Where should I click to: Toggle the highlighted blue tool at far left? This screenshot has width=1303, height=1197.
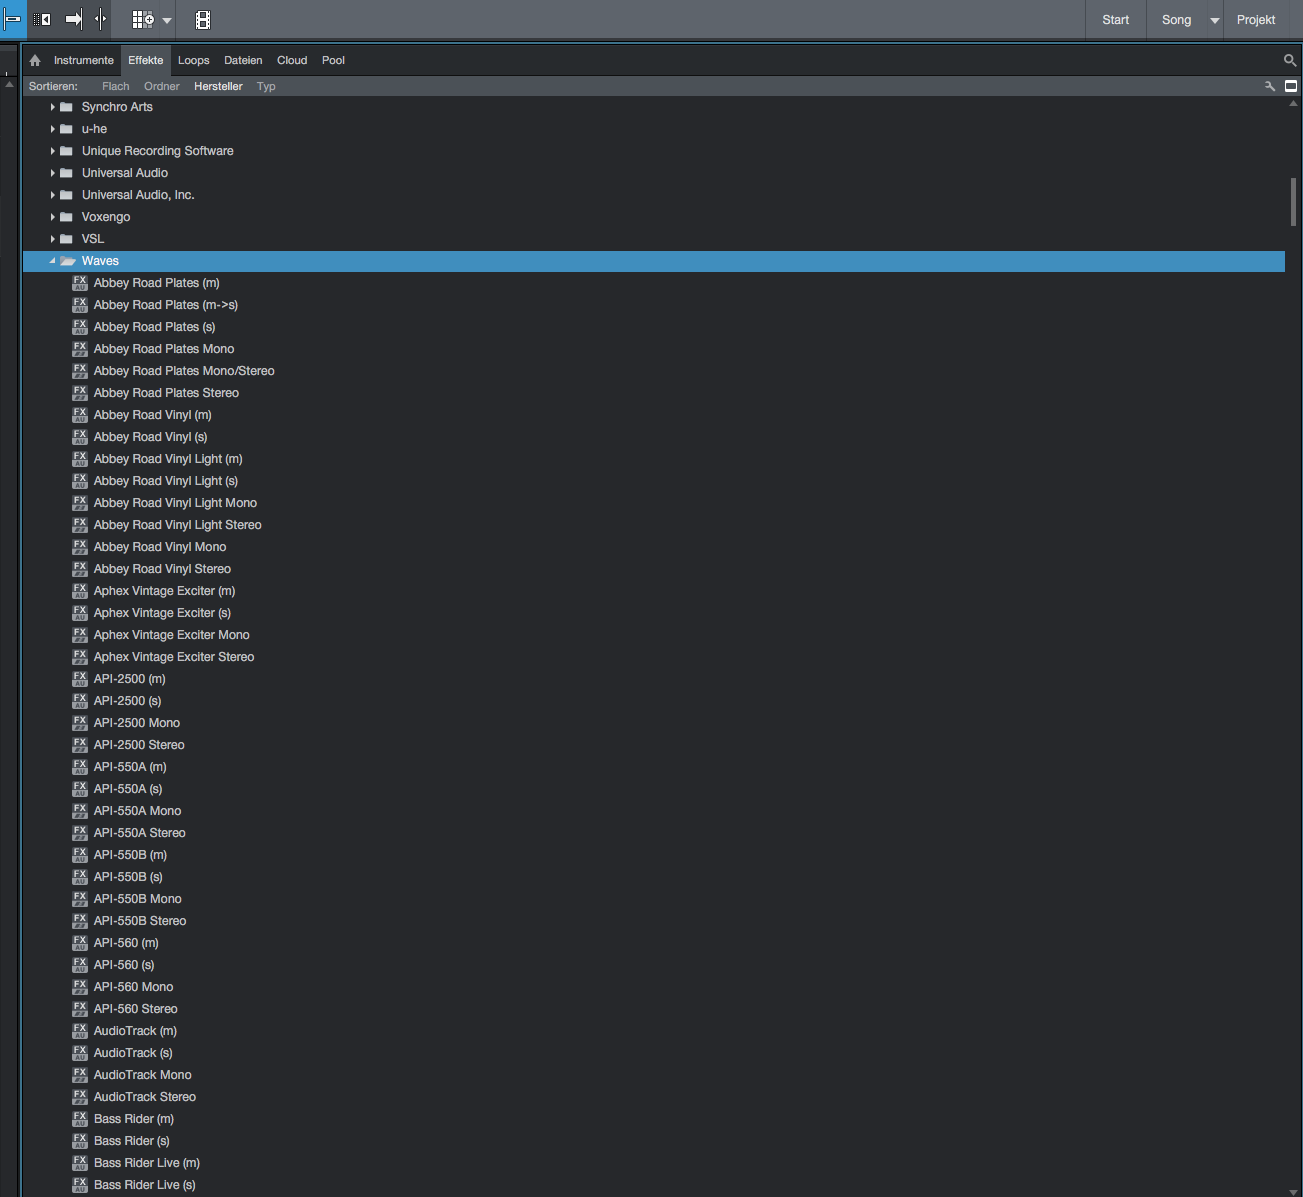click(13, 20)
